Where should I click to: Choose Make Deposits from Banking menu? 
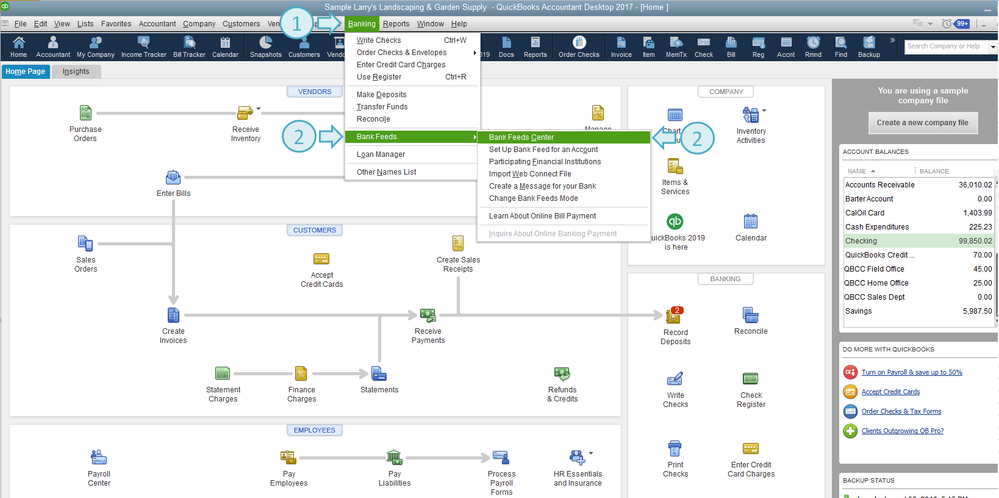point(413,95)
